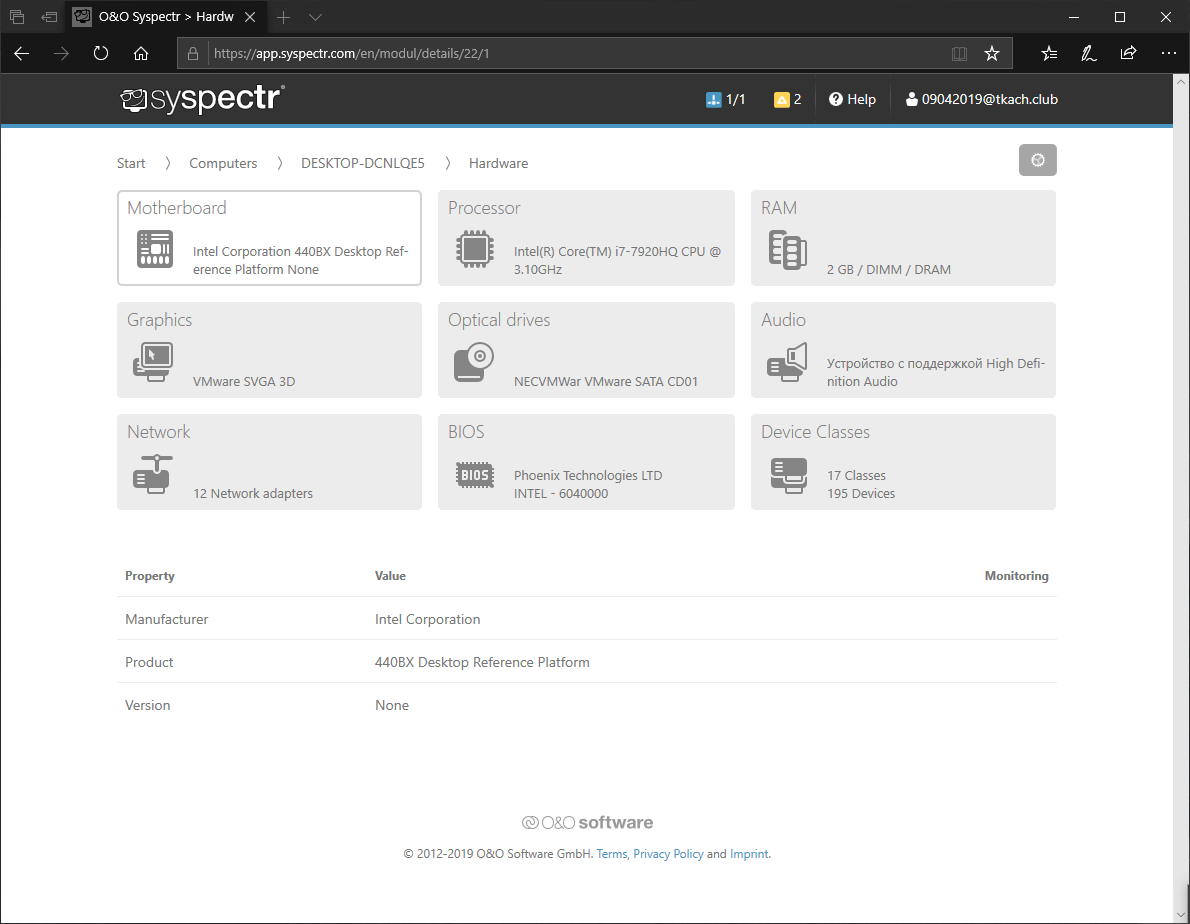Viewport: 1190px width, 924px height.
Task: Click the Manufacturer property row
Action: coord(587,619)
